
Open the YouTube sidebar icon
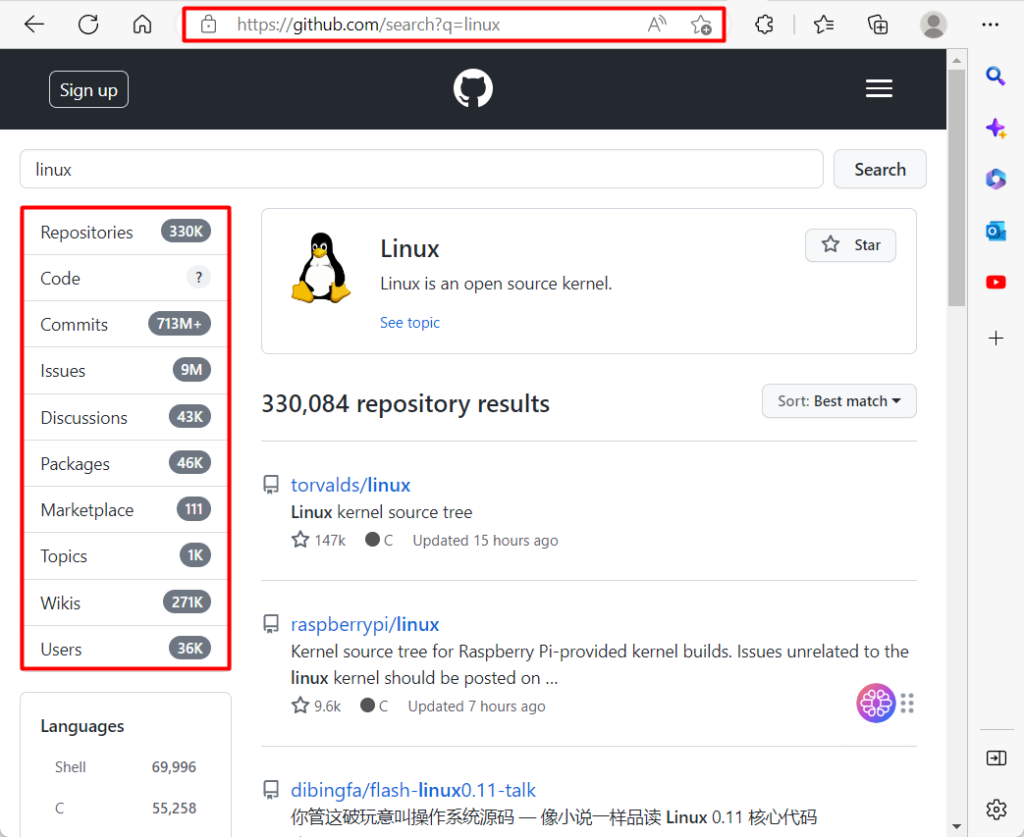[995, 282]
